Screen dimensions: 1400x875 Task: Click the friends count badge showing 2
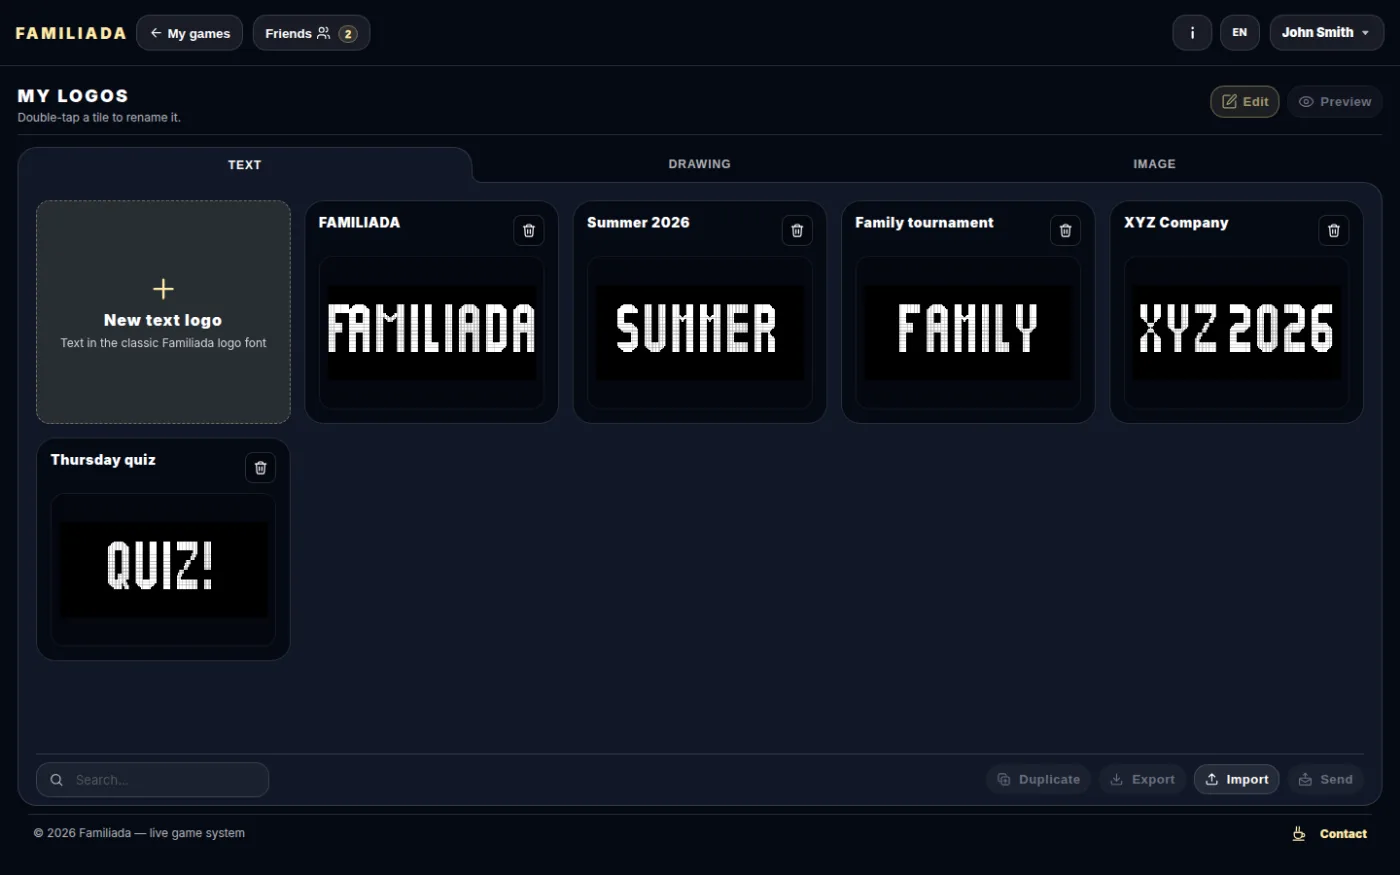348,34
